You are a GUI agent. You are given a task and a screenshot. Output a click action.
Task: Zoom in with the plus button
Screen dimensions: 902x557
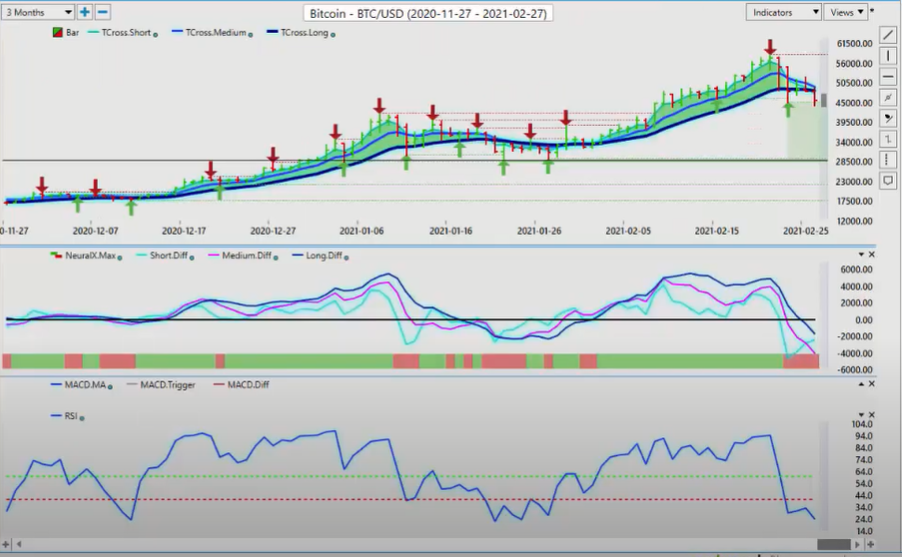[85, 12]
